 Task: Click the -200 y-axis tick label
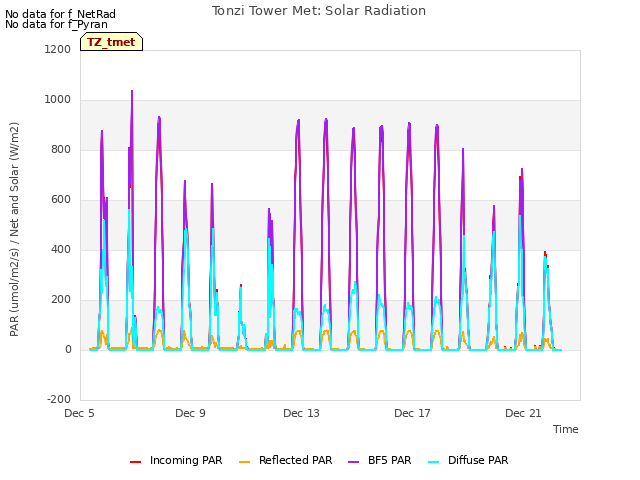coord(59,399)
